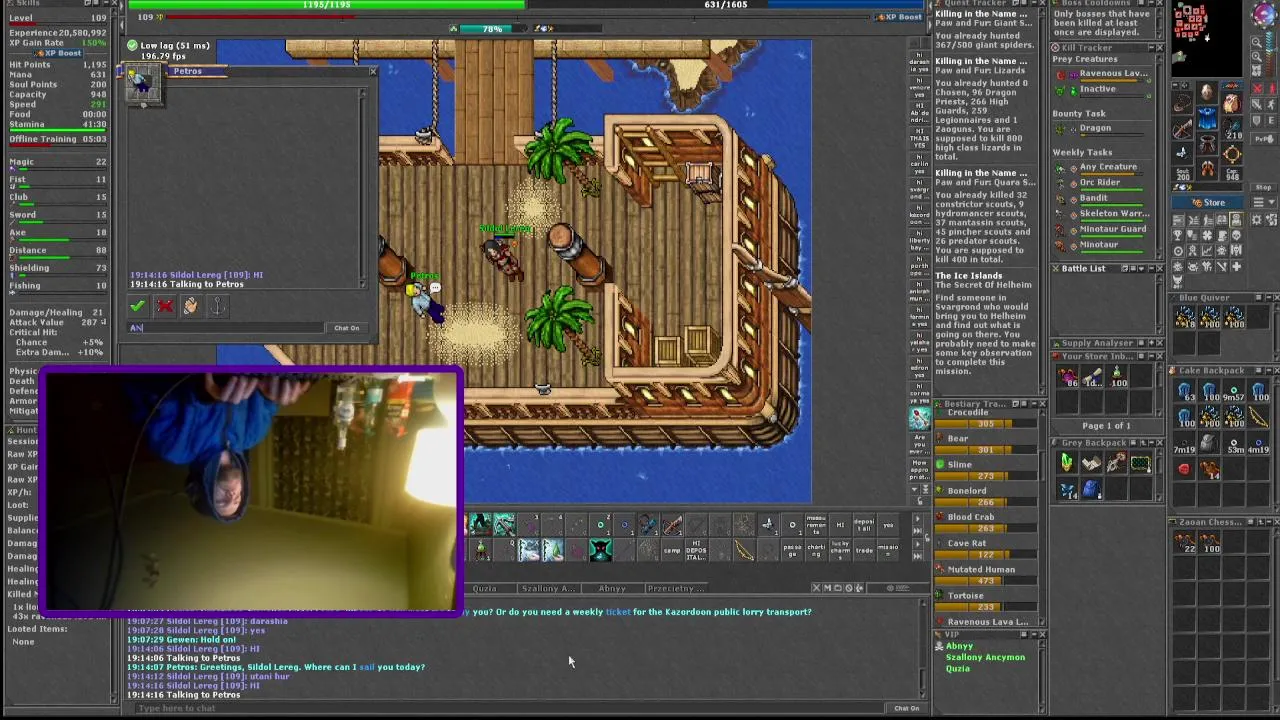1280x720 pixels.
Task: Click the red X icon in Petros dialog
Action: (x=165, y=306)
